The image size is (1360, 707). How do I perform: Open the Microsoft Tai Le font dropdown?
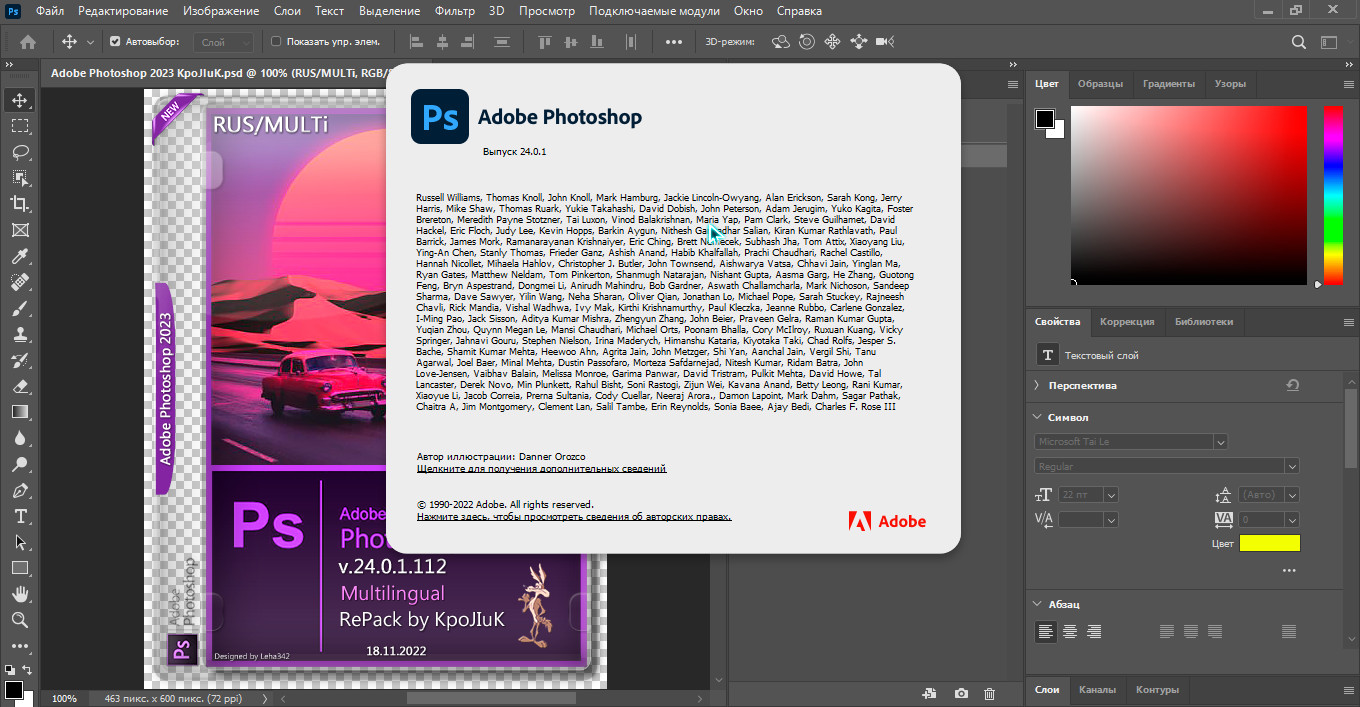[1220, 441]
